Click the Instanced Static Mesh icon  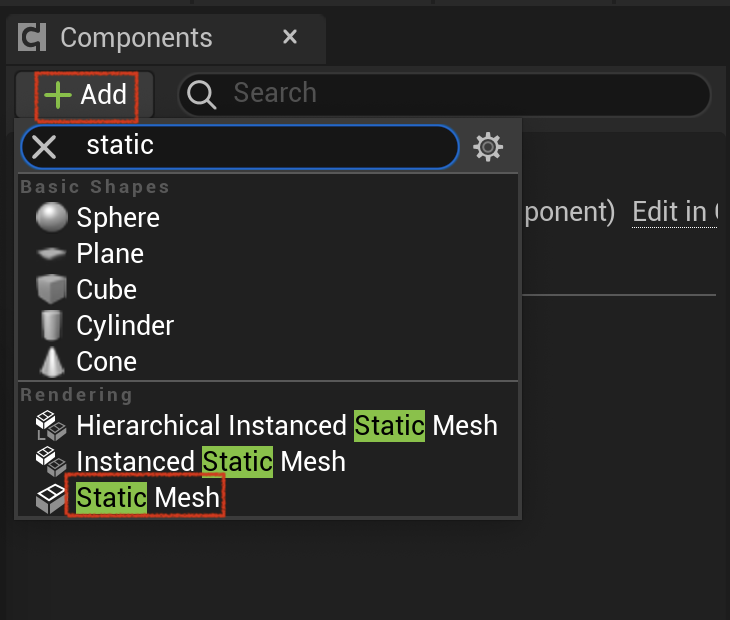[51, 461]
